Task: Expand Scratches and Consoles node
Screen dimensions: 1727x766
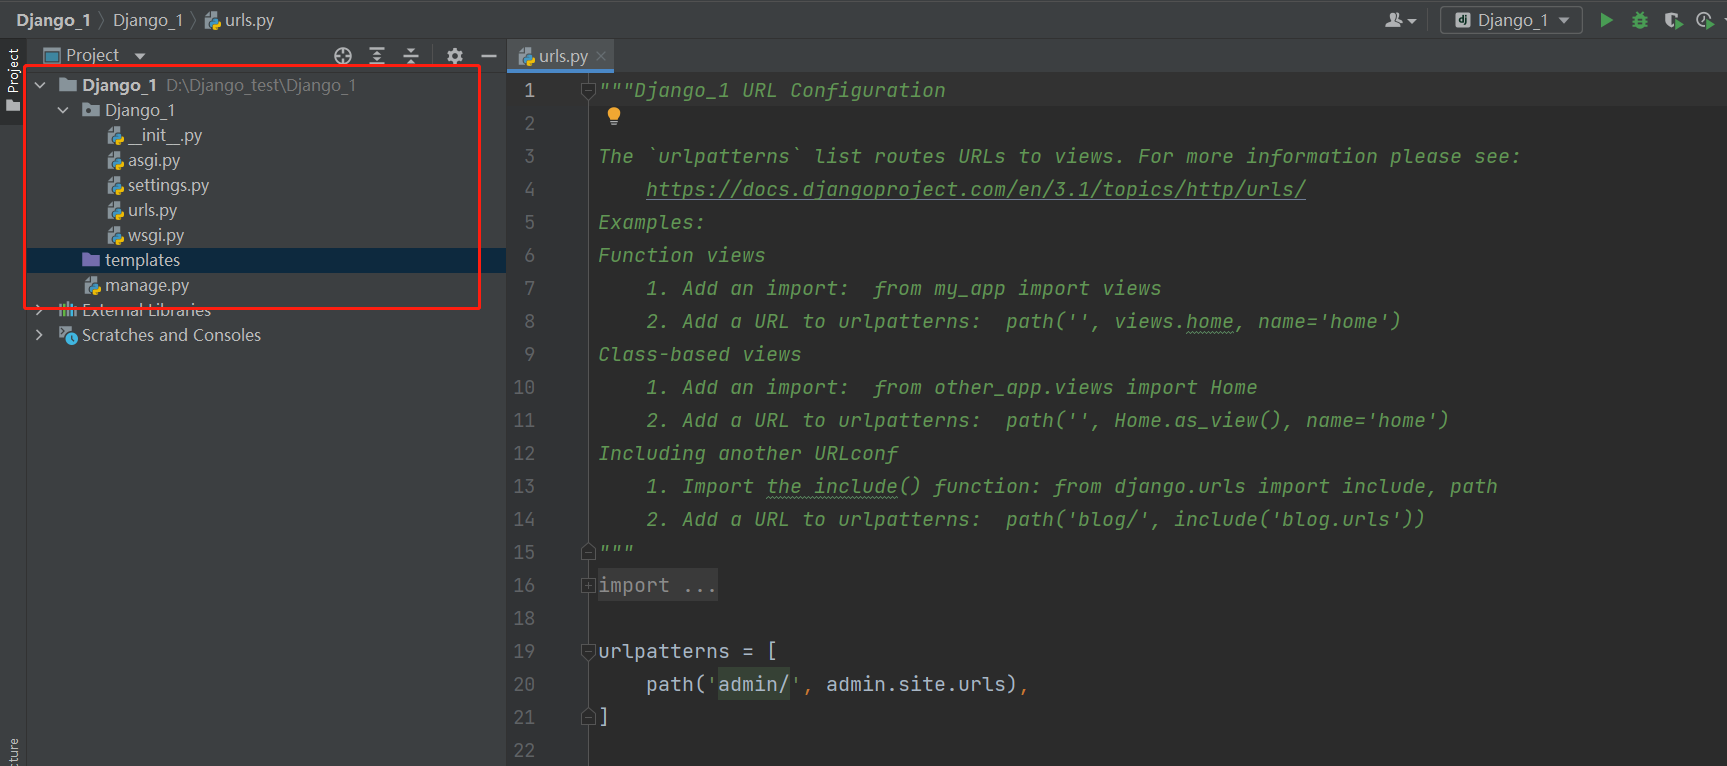Action: tap(40, 335)
